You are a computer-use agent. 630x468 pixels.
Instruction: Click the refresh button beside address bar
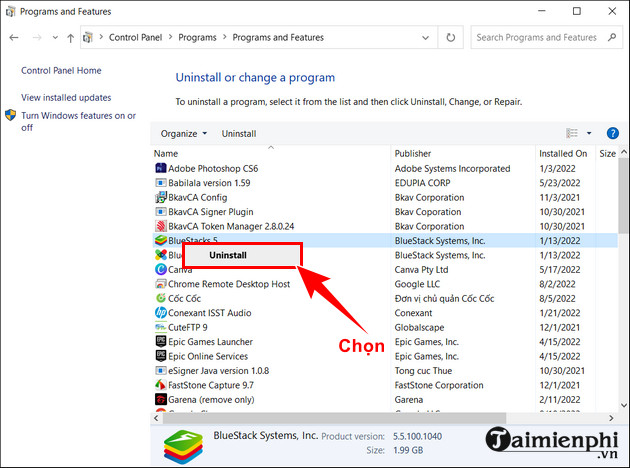pyautogui.click(x=451, y=37)
